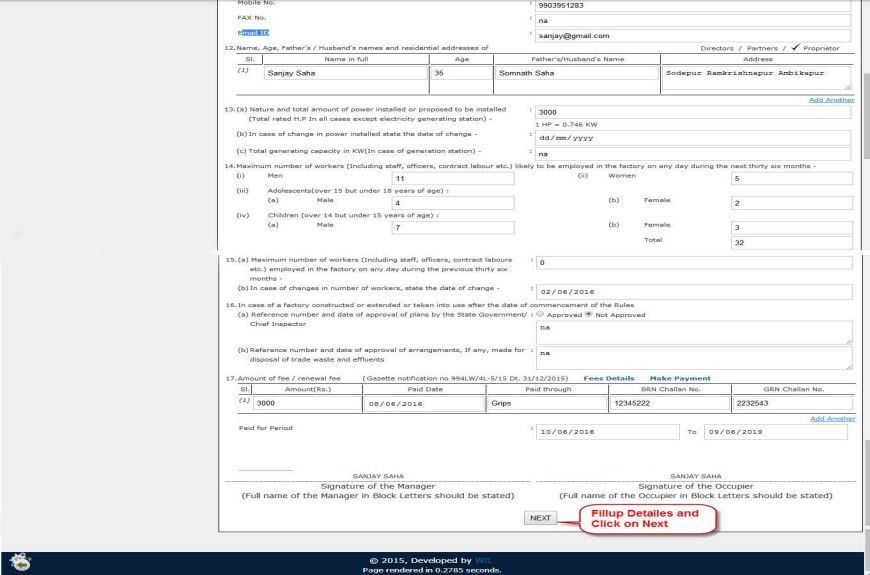Click the Paid Date field 08/06/2016
Image resolution: width=870 pixels, height=575 pixels.
click(x=424, y=403)
